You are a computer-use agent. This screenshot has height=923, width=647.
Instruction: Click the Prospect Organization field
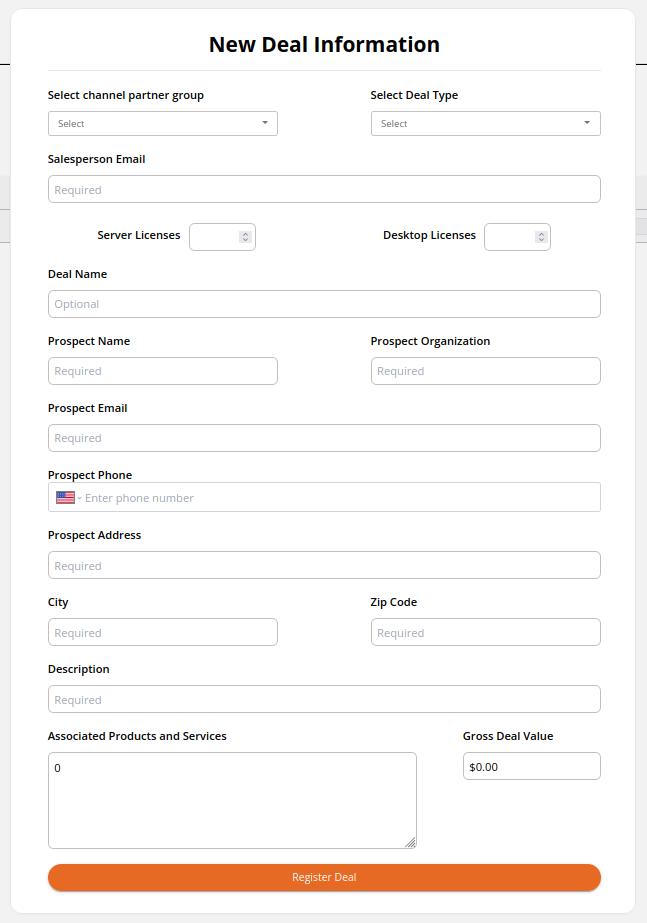coord(486,371)
